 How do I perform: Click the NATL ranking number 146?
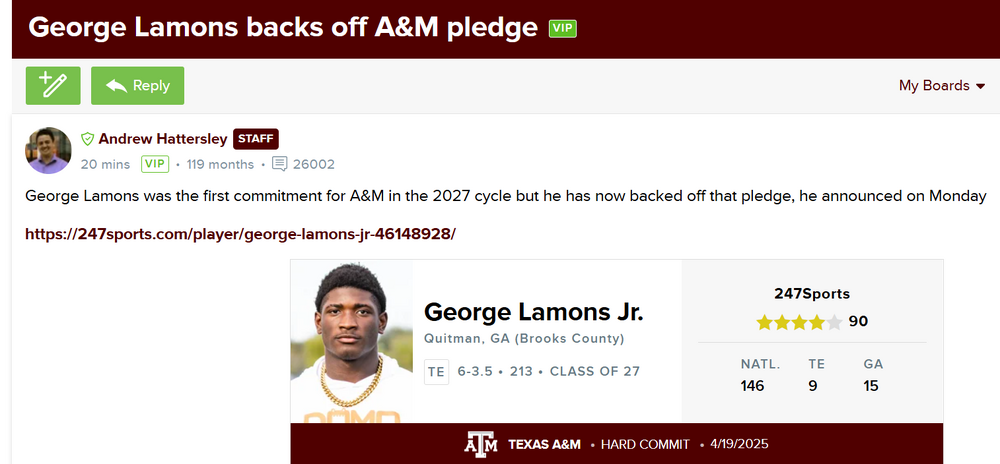(752, 385)
